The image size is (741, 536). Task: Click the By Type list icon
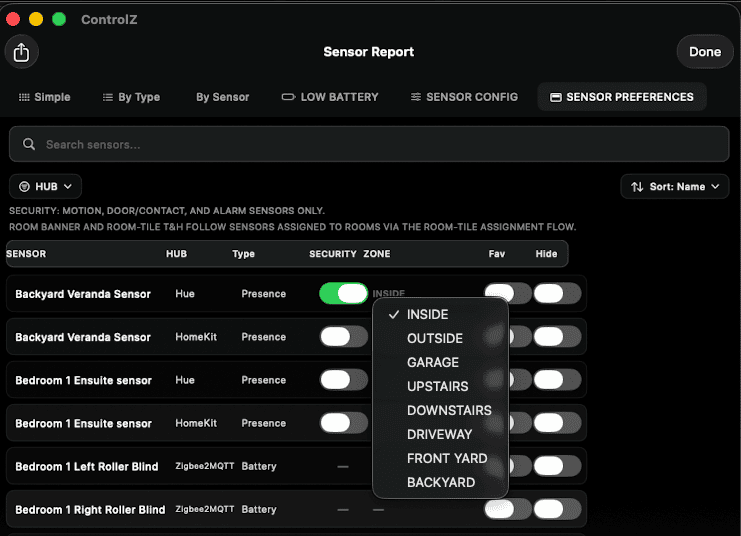click(108, 97)
